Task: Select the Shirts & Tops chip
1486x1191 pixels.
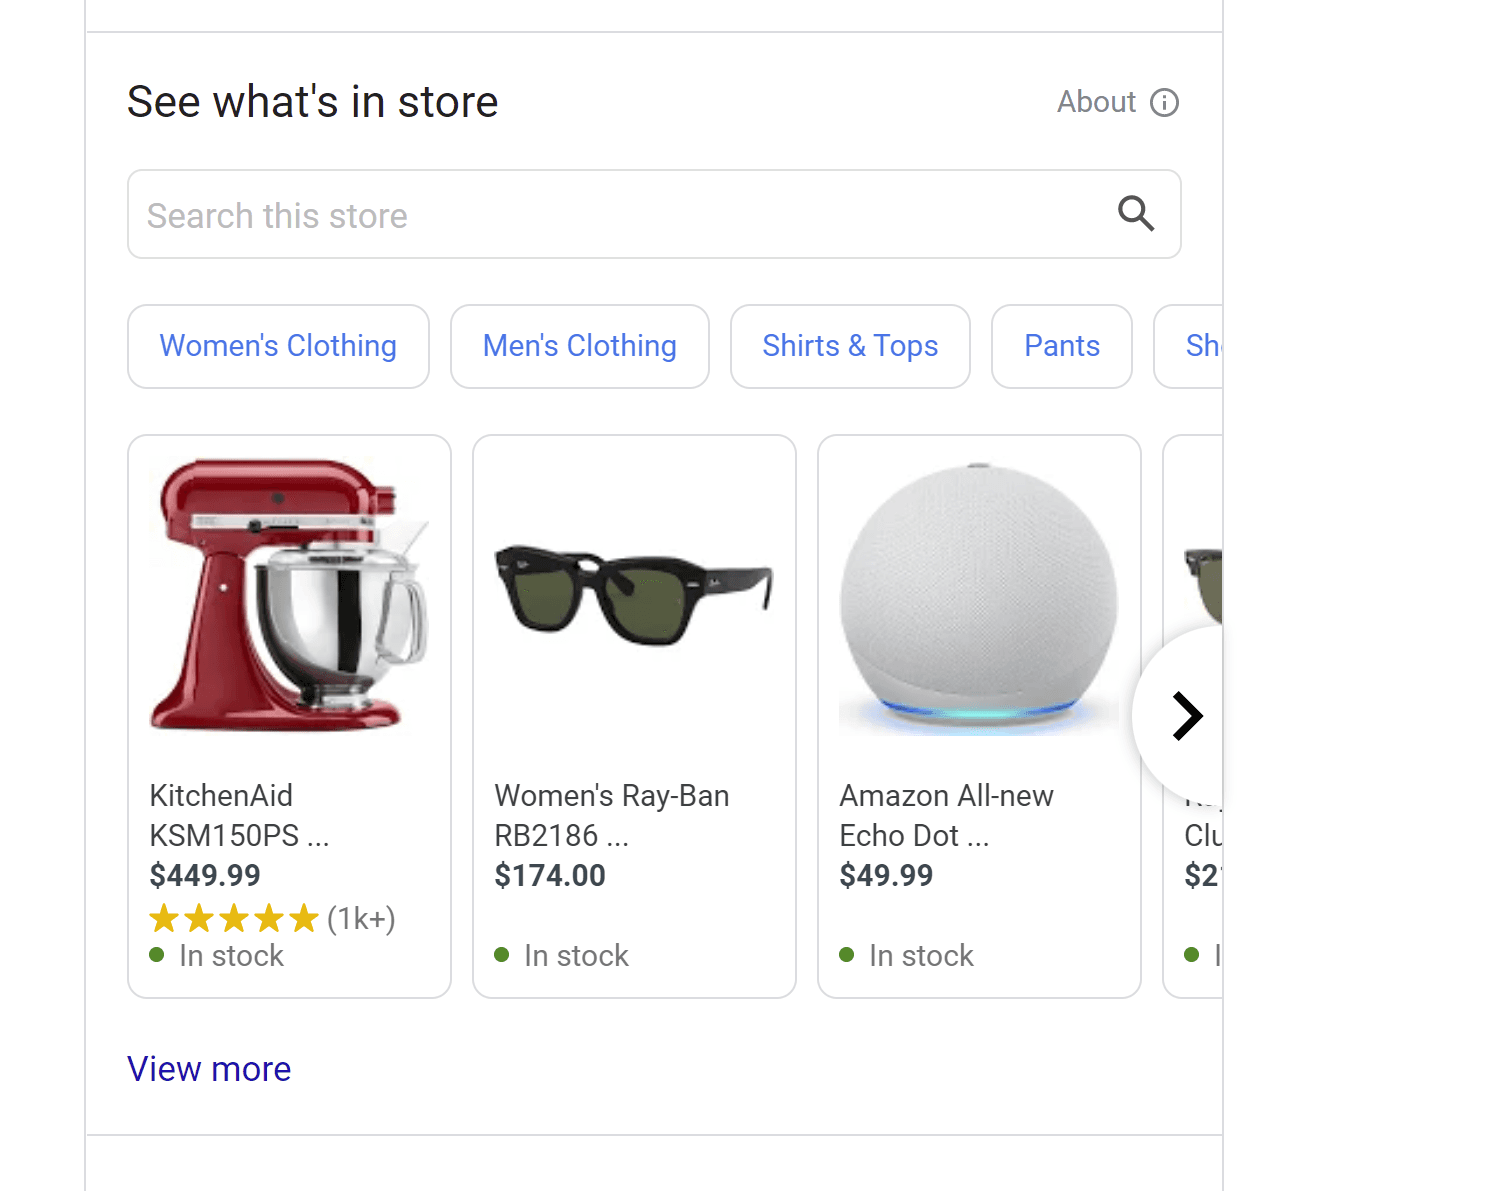Action: point(850,346)
